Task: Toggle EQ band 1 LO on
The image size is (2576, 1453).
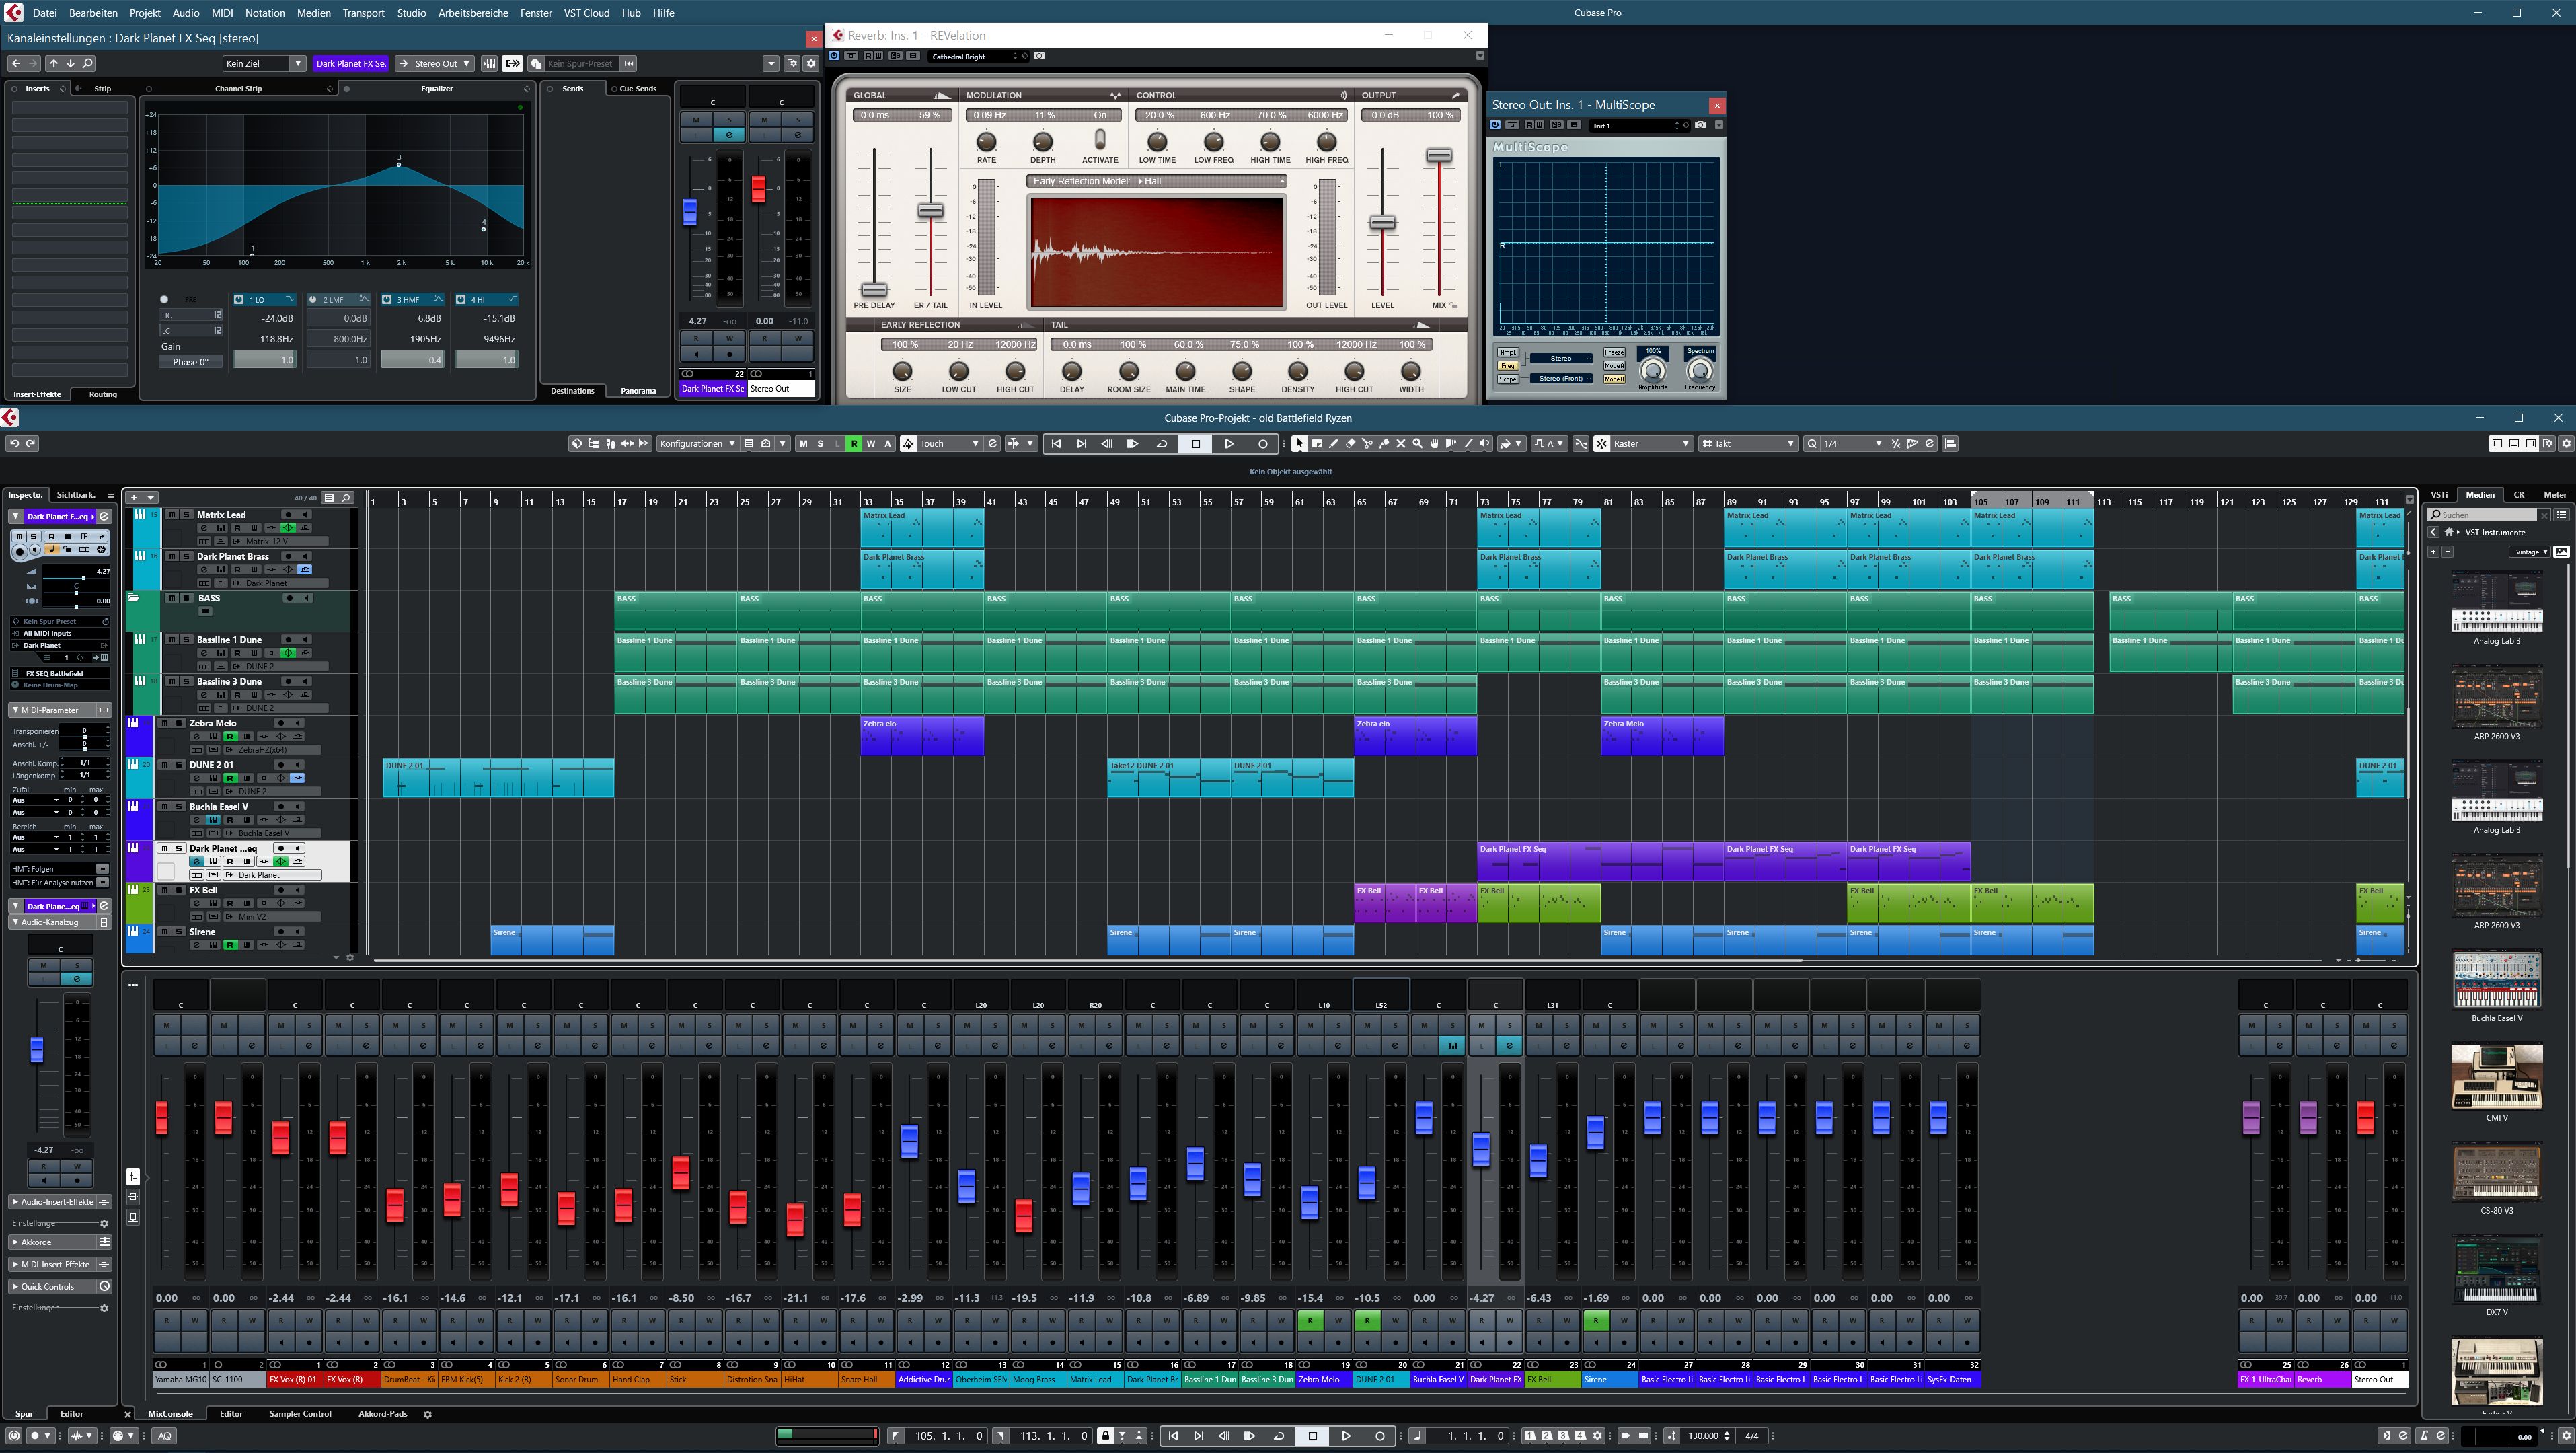Action: click(239, 299)
